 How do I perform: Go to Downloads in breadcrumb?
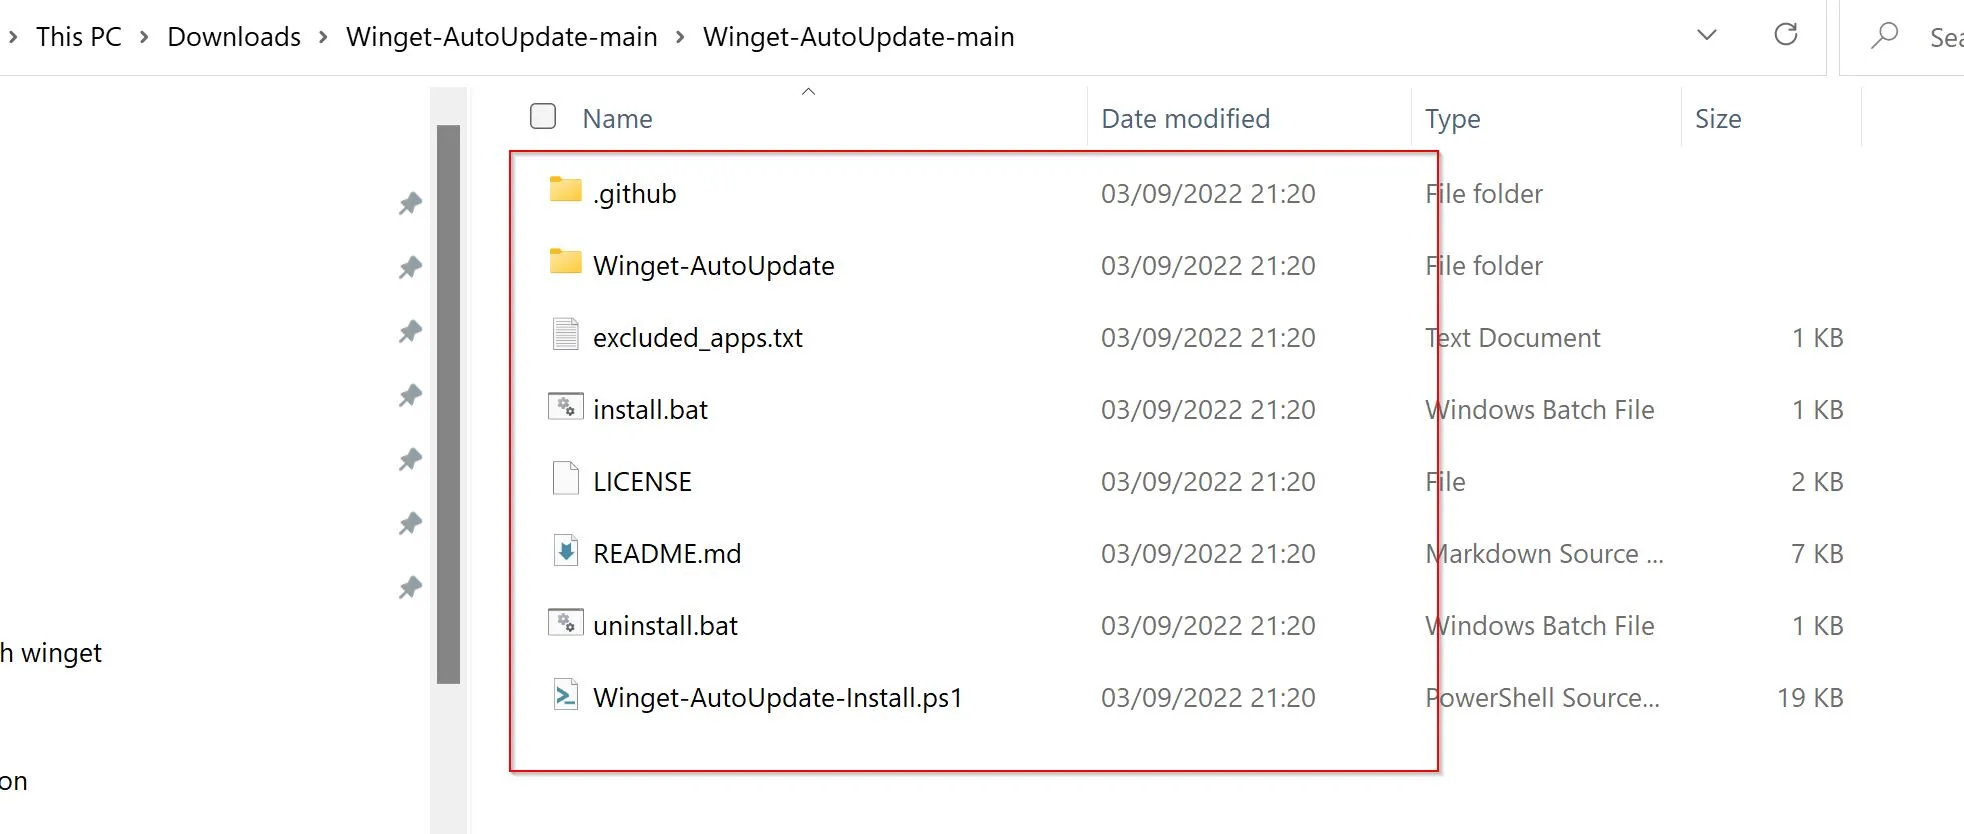(234, 37)
